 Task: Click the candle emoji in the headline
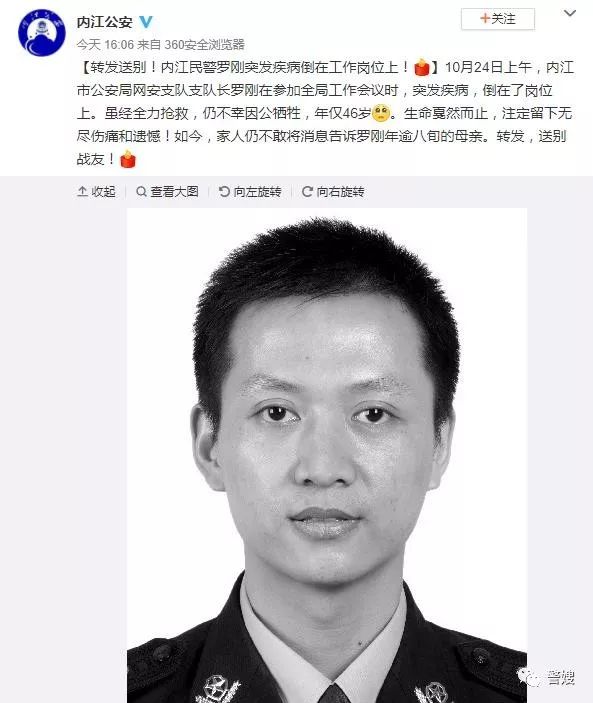[x=422, y=68]
